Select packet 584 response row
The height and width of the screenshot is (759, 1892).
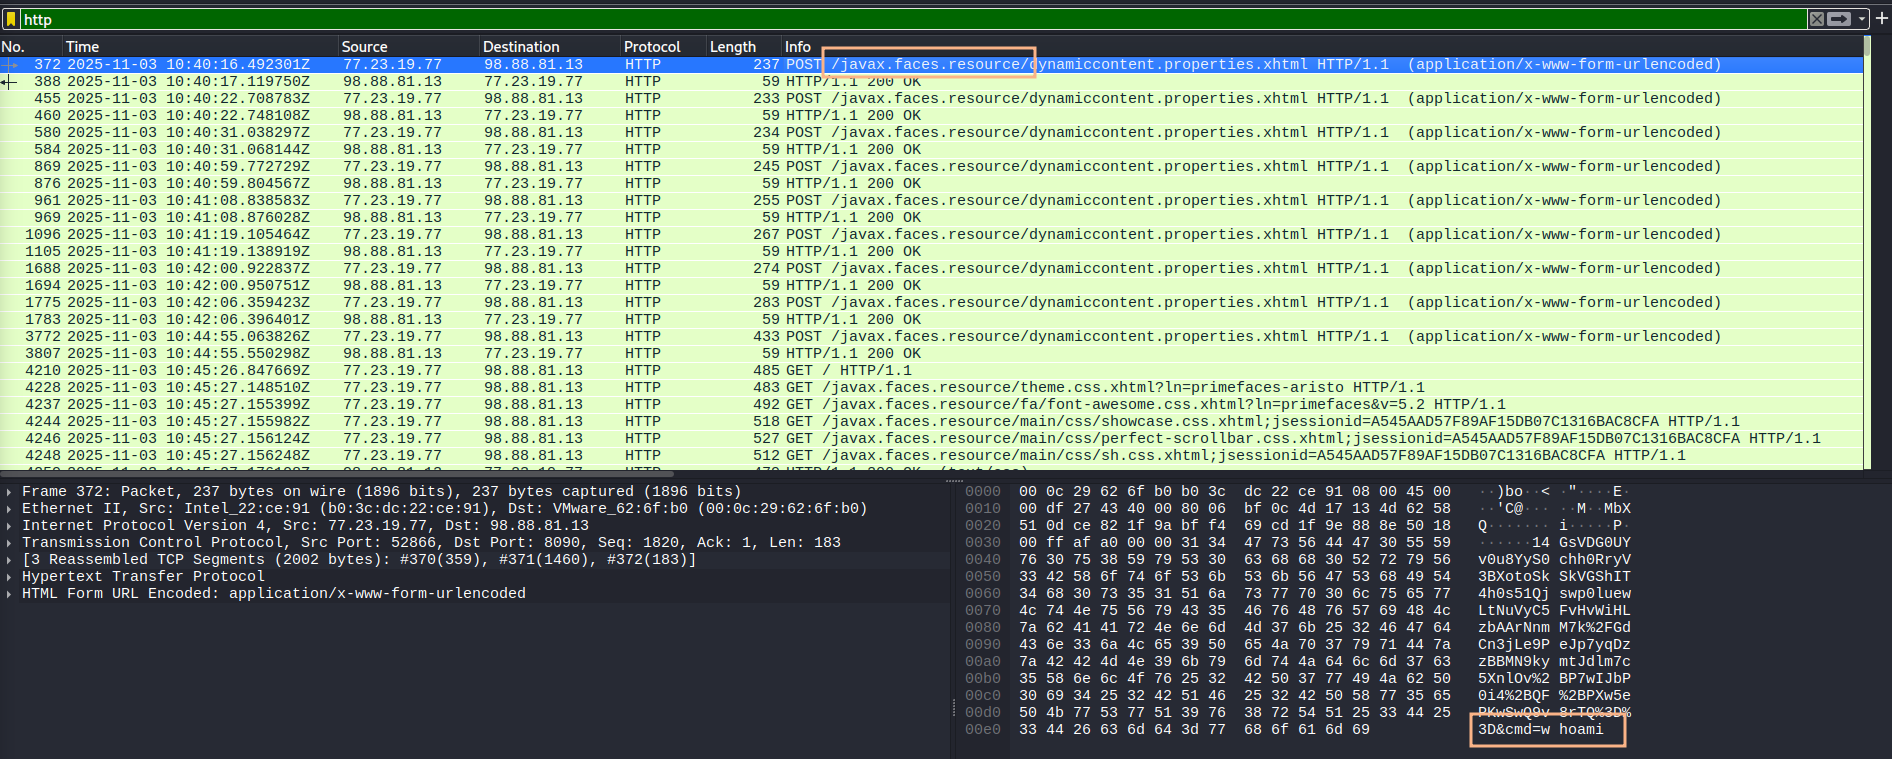pos(931,149)
